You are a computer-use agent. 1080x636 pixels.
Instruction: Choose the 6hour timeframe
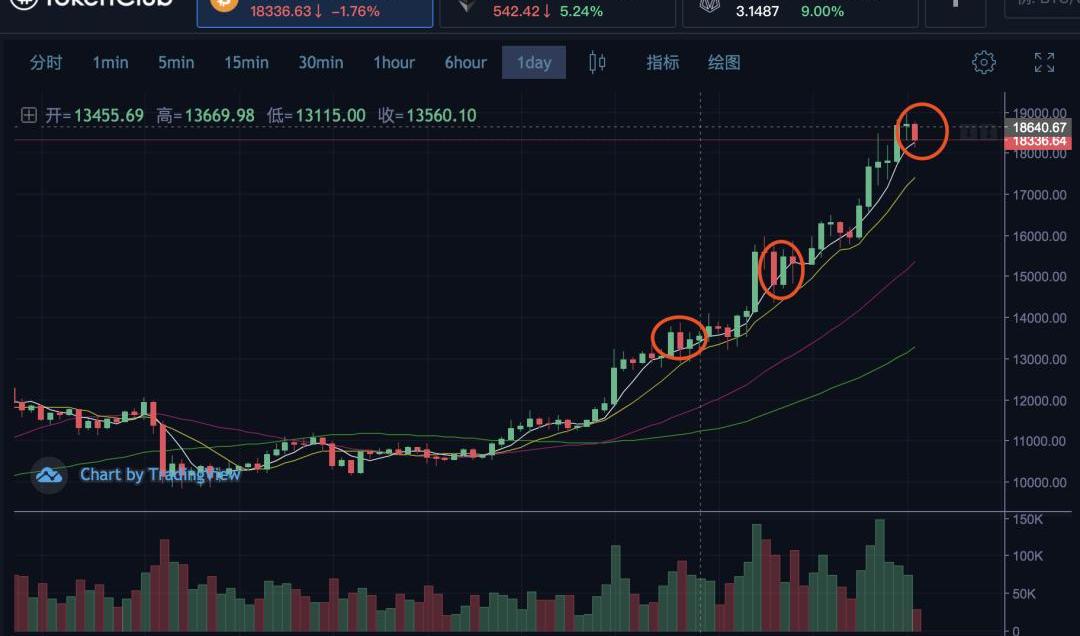[465, 63]
